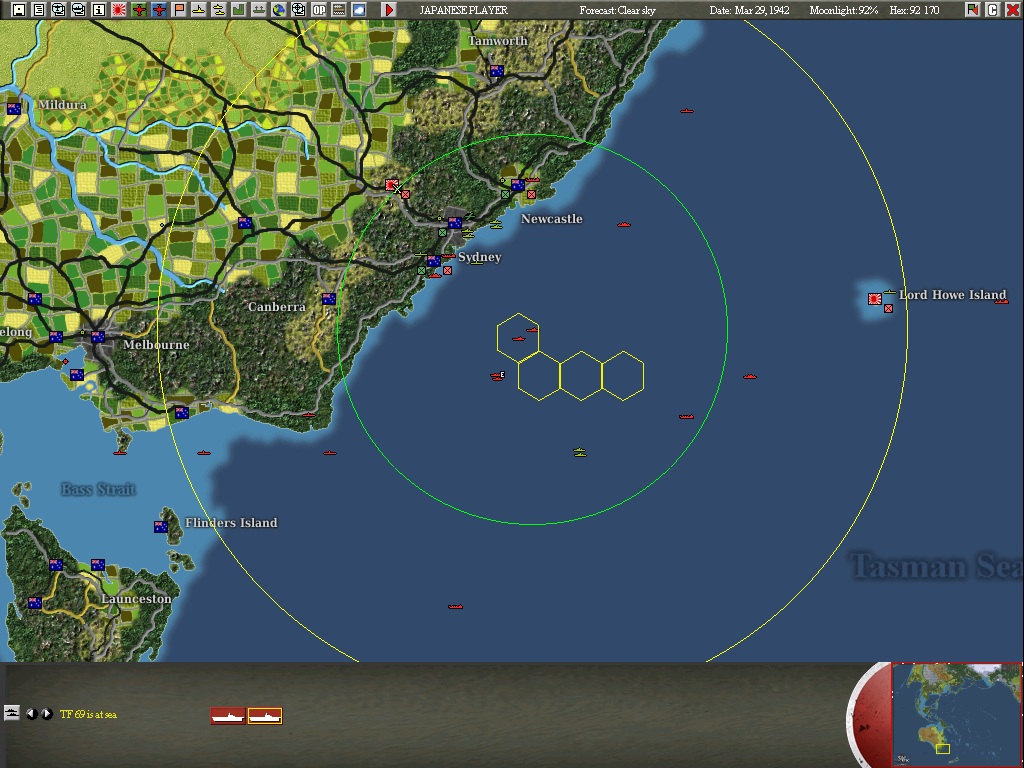Screen dimensions: 1024x768
Task: Click the Pacific minimap thumbnail
Action: (x=956, y=714)
